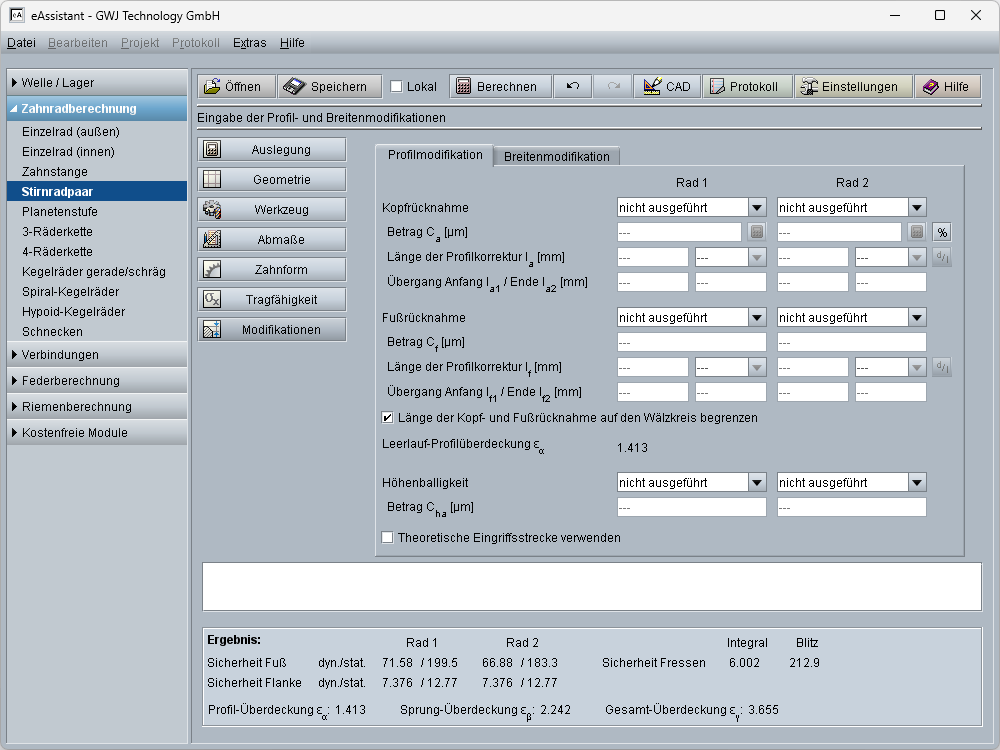The width and height of the screenshot is (1000, 750).
Task: Open the Extras menu
Action: click(249, 43)
